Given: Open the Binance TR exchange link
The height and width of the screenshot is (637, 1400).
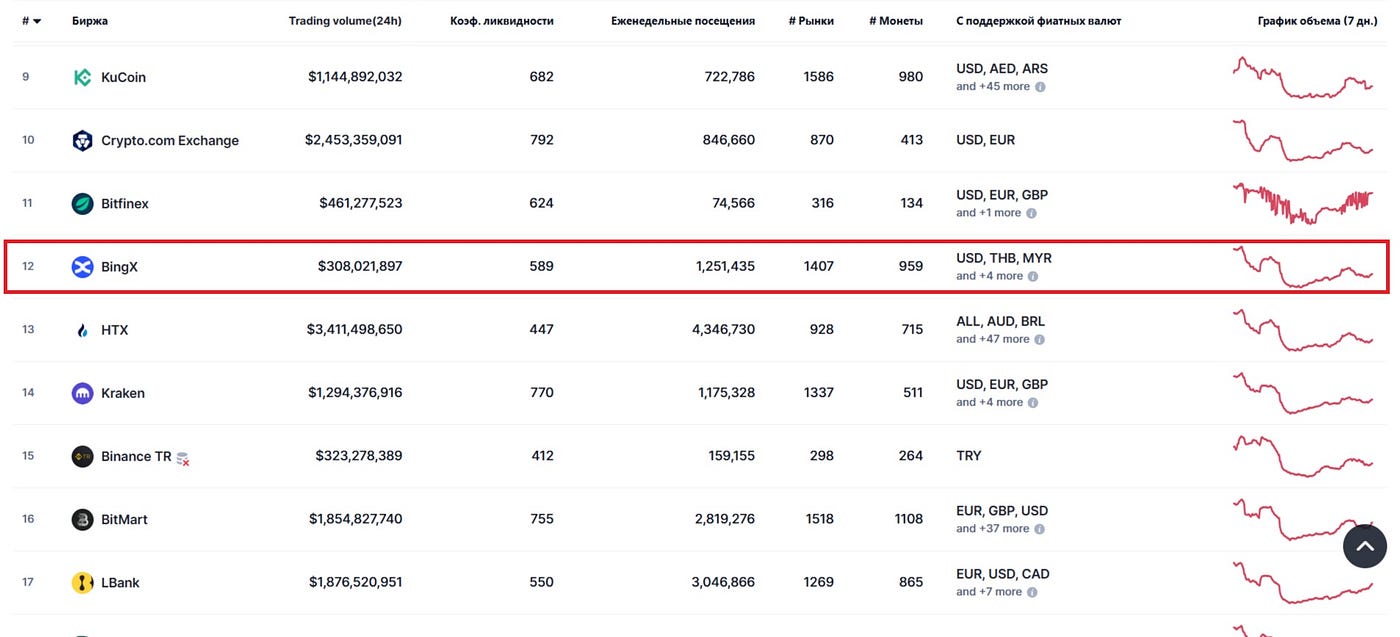Looking at the screenshot, I should (x=136, y=456).
